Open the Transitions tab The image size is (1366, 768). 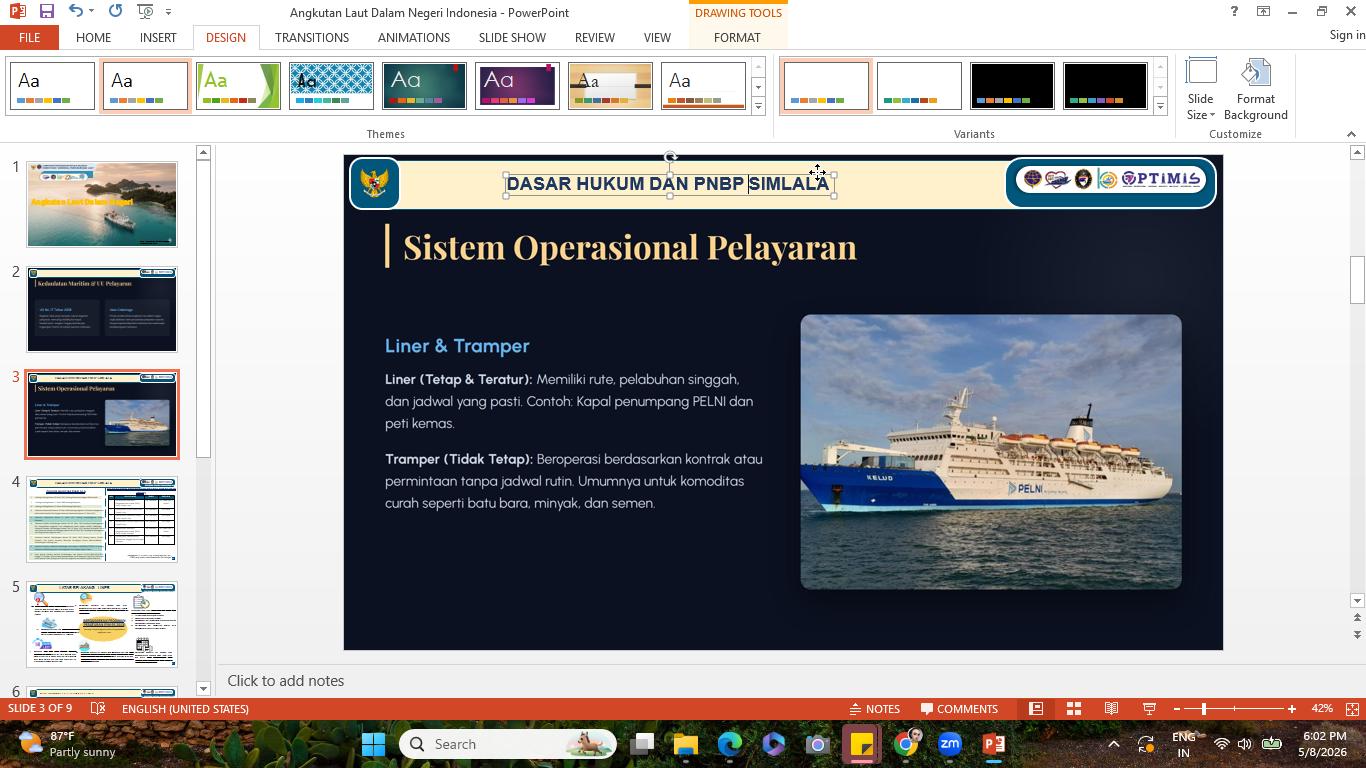312,37
